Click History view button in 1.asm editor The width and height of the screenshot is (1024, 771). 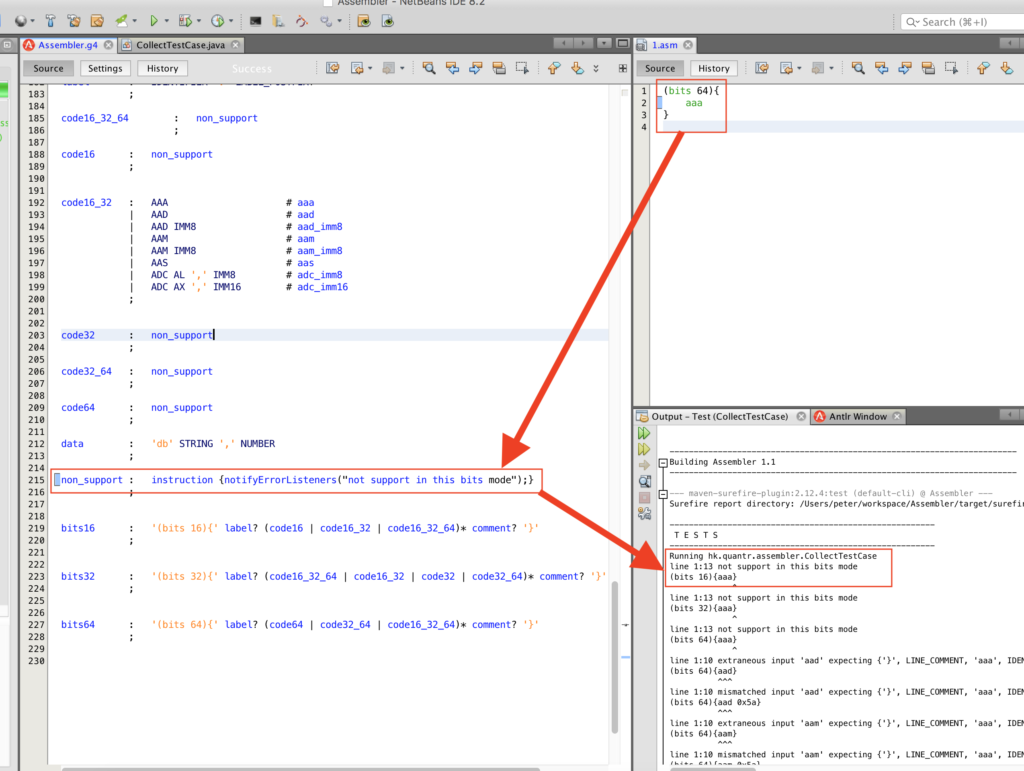pos(714,69)
